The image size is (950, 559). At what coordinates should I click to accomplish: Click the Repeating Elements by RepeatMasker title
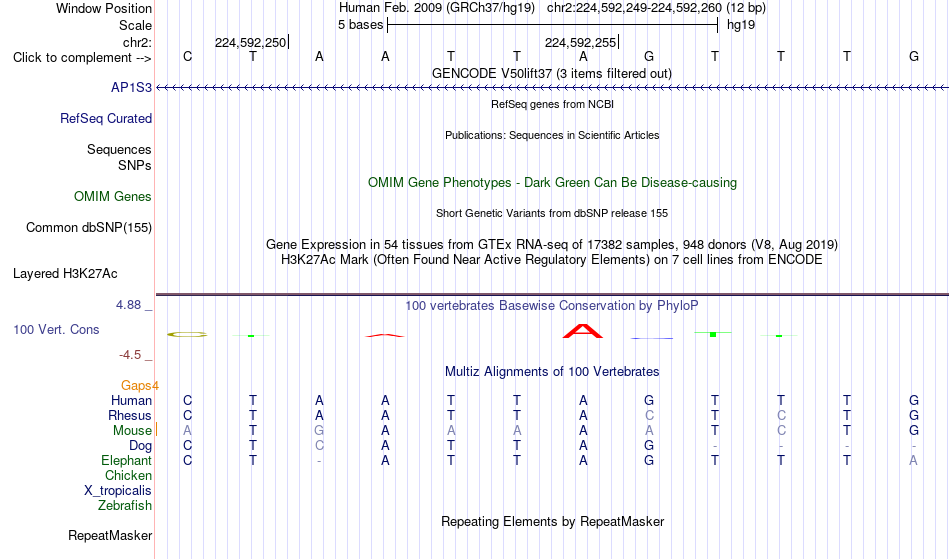(552, 522)
